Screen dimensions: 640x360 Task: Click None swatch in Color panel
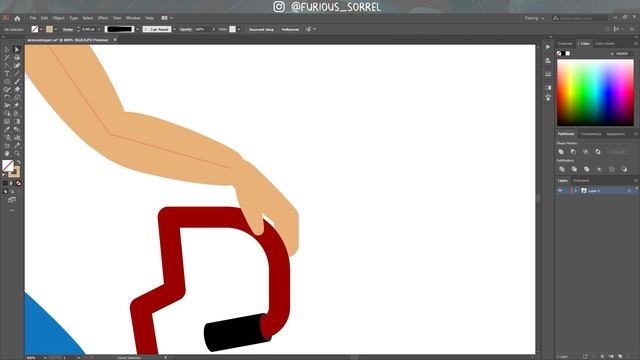coord(559,53)
